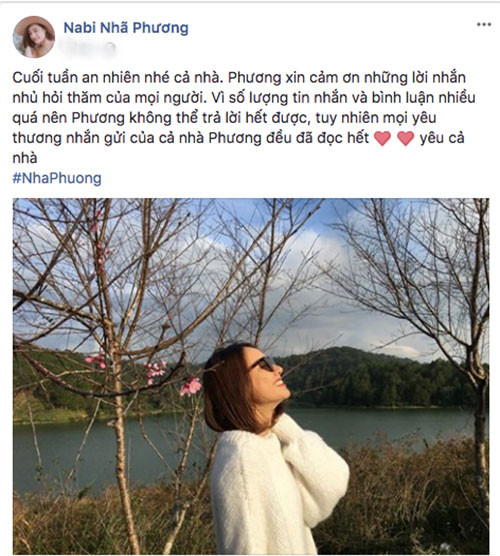Screen dimensions: 500x556
Task: Click the first red heart emoji
Action: (x=383, y=138)
